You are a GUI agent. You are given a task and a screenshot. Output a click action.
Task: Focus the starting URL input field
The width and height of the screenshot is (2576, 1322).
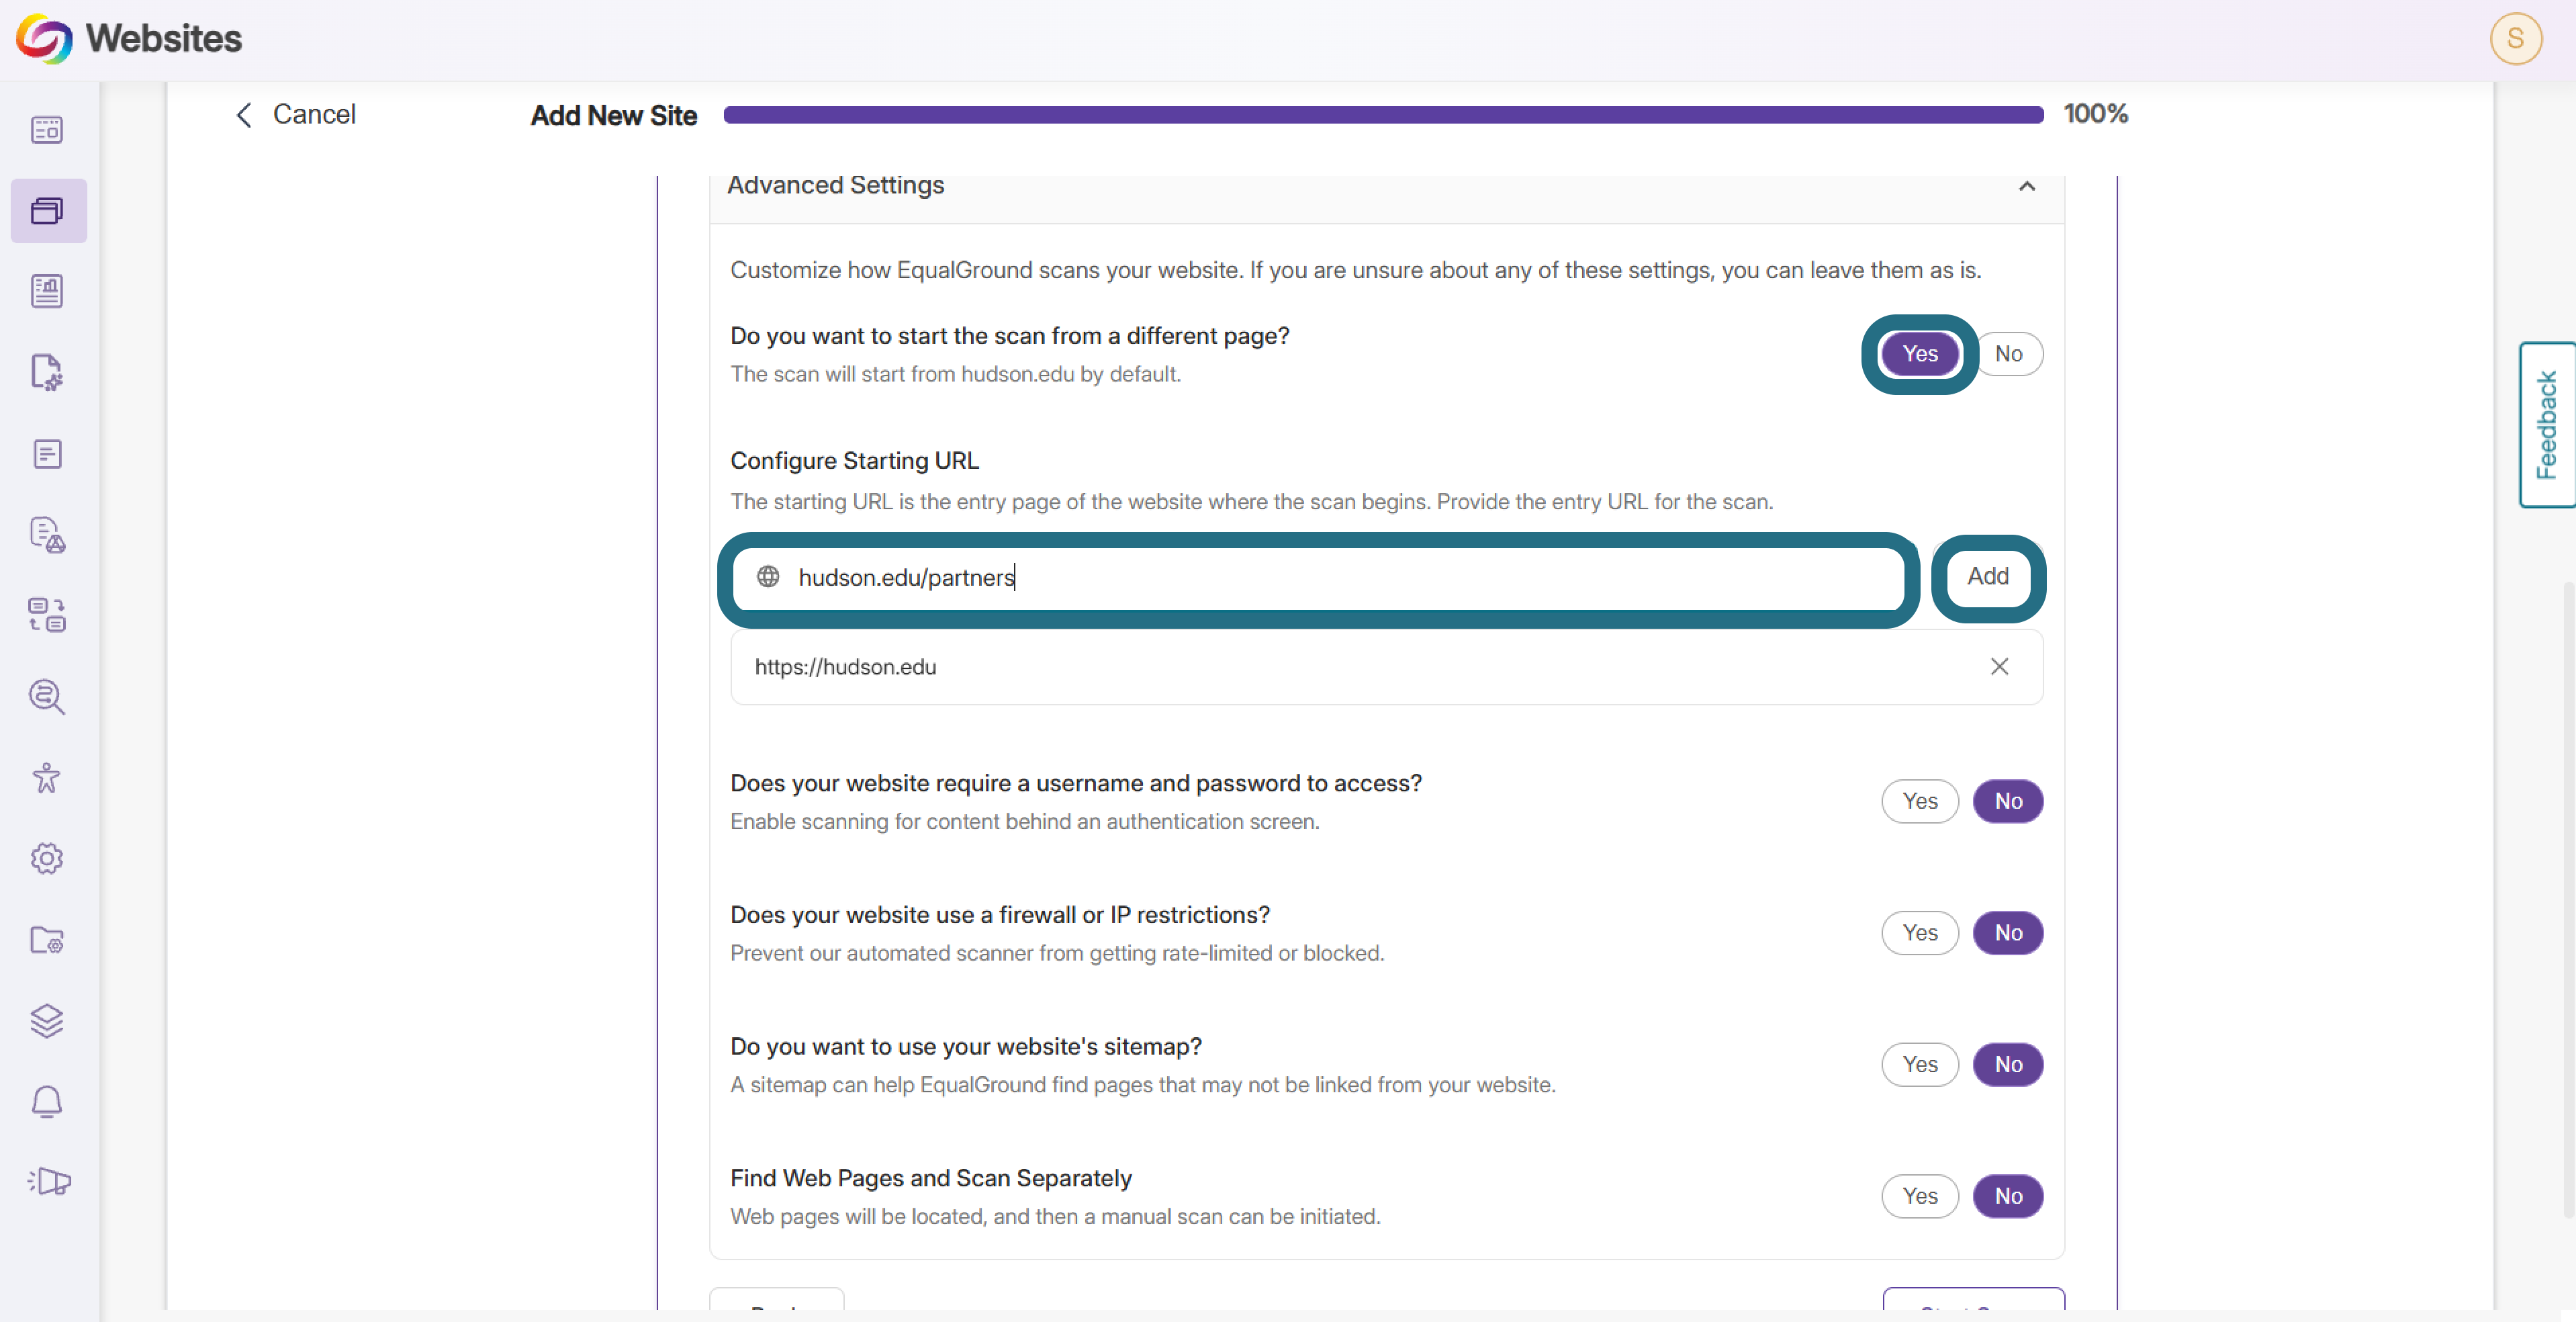[1318, 578]
